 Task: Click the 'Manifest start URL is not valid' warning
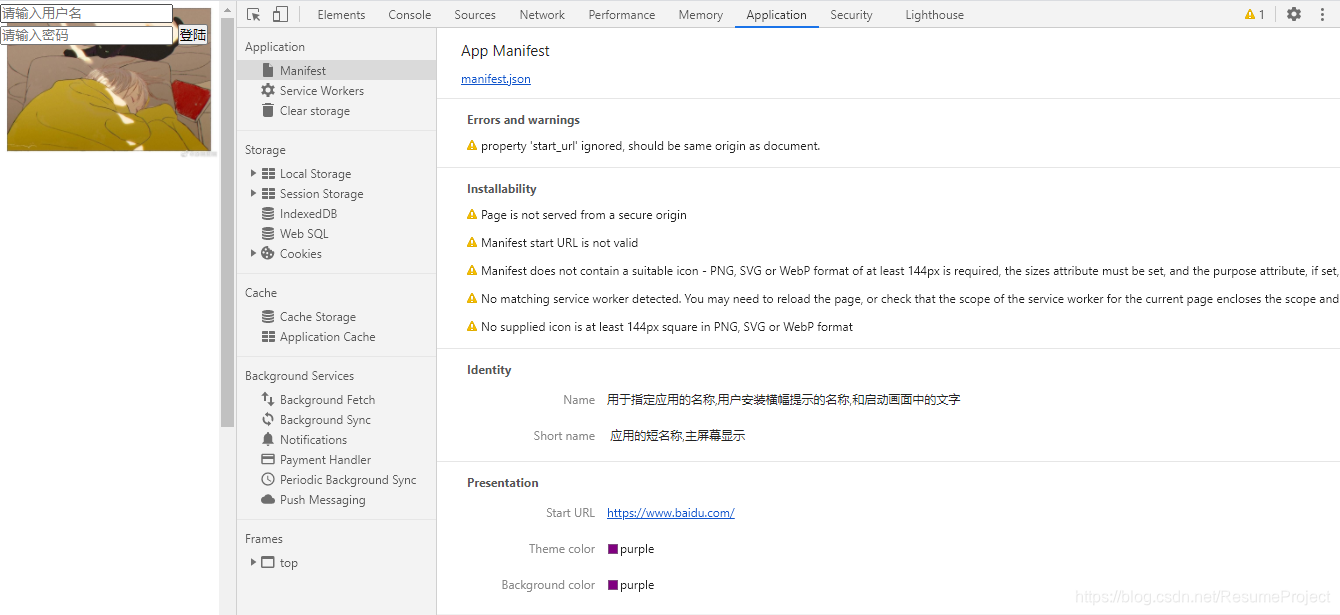559,242
